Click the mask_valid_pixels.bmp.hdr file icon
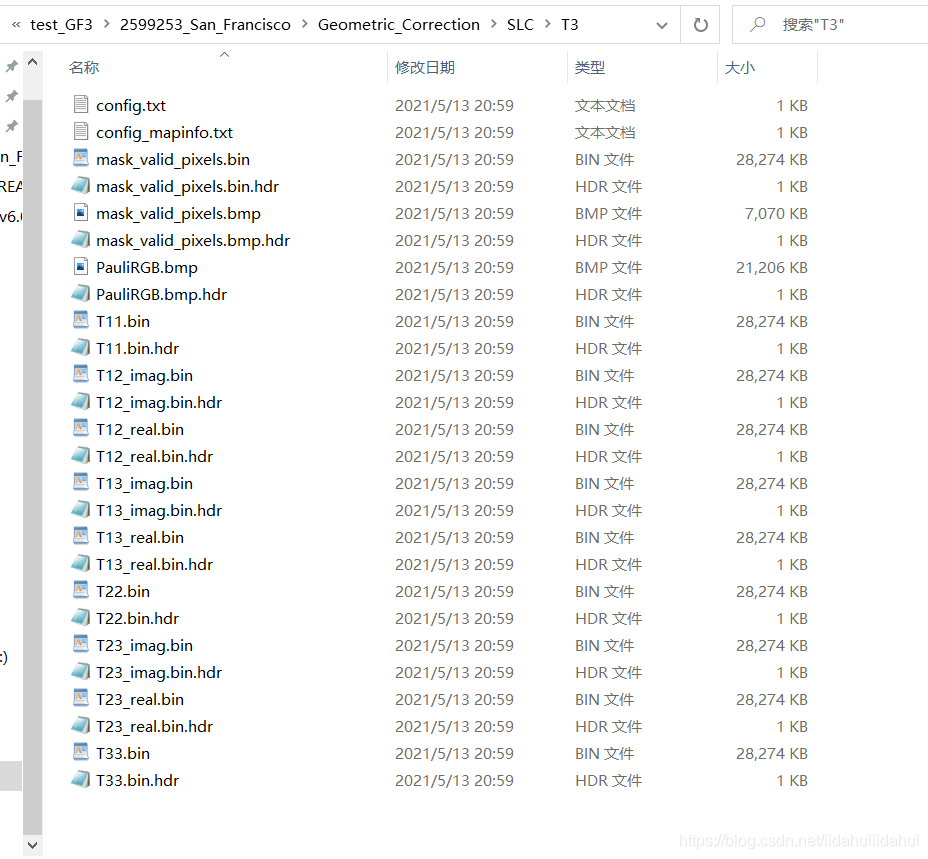This screenshot has width=928, height=859. (81, 239)
